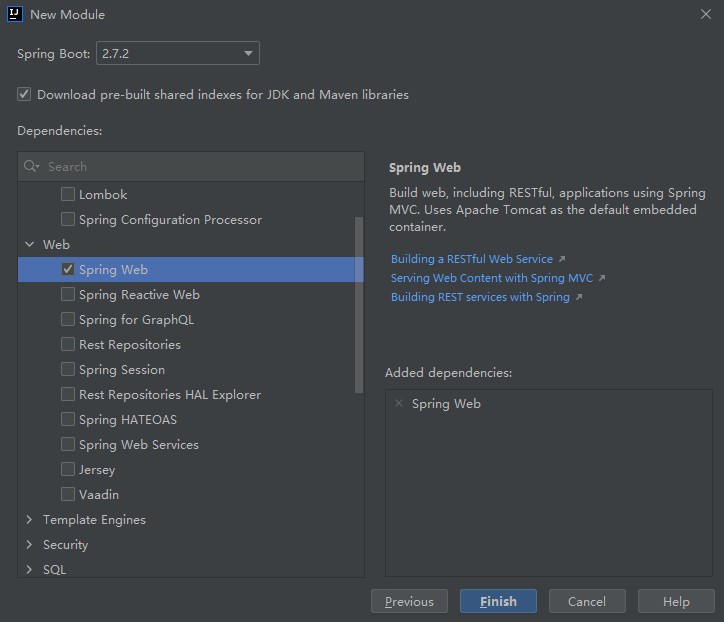The height and width of the screenshot is (622, 724).
Task: Click external arrow beside Serving Web Content link
Action: tap(602, 278)
